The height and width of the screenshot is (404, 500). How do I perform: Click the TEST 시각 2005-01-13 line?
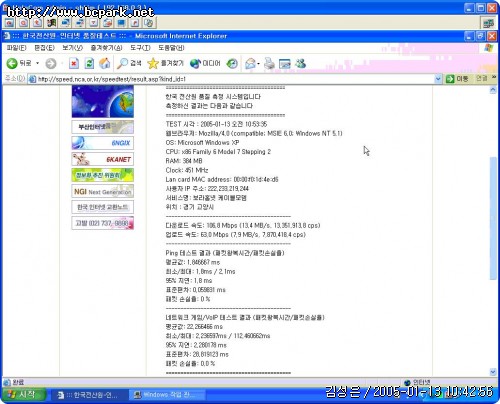(216, 124)
